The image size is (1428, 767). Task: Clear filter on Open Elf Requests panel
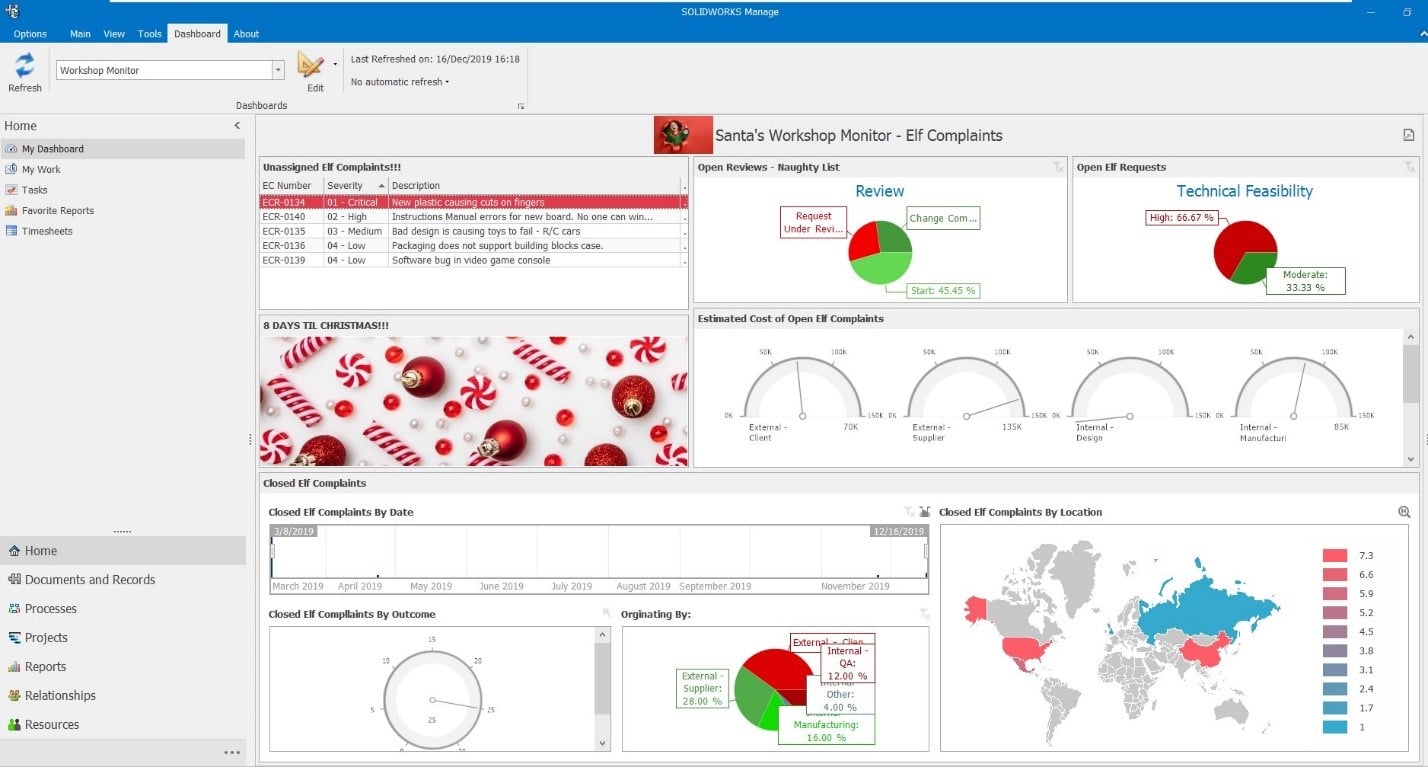coord(1409,167)
